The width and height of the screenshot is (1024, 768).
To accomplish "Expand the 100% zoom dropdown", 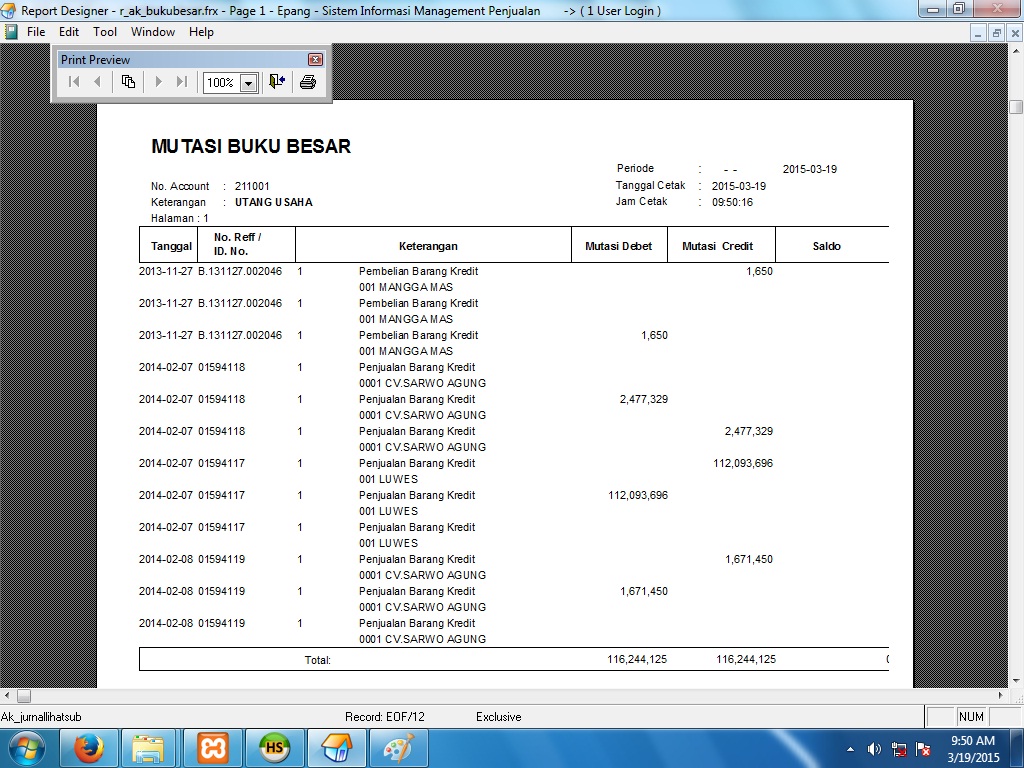I will (248, 83).
